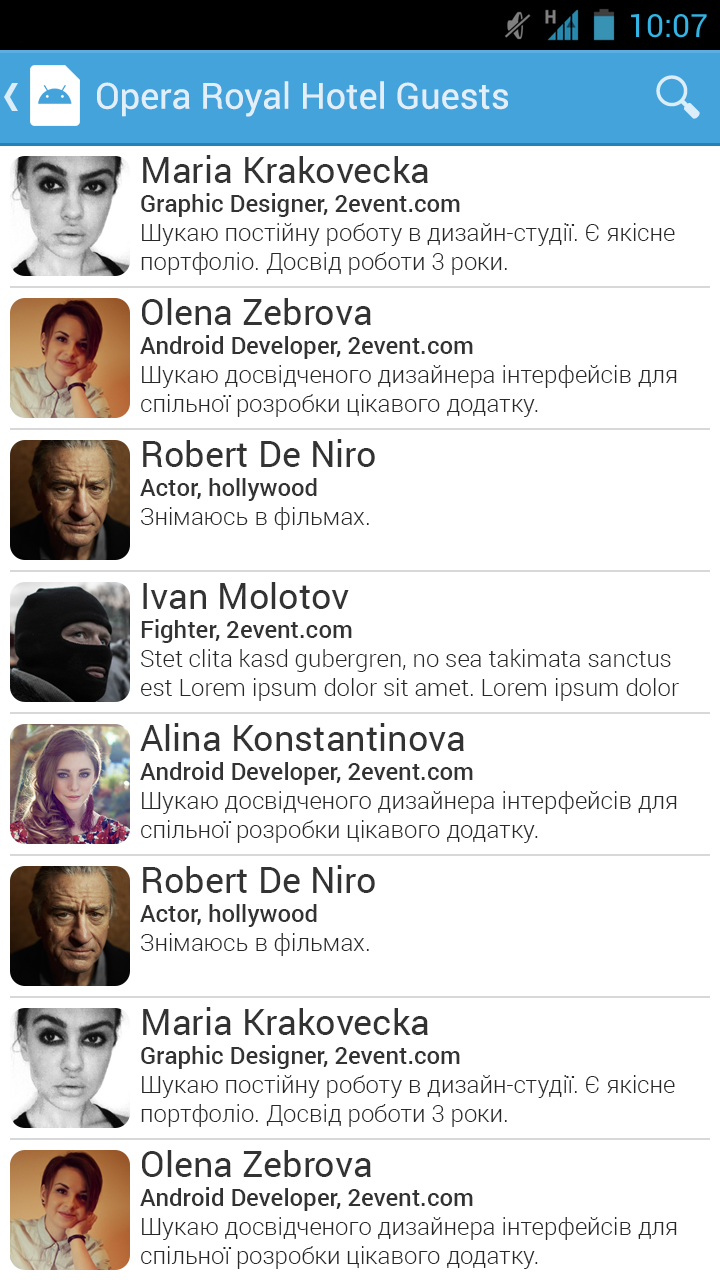Tap the 10:07 clock in status bar
The image size is (720, 1280).
[x=667, y=25]
